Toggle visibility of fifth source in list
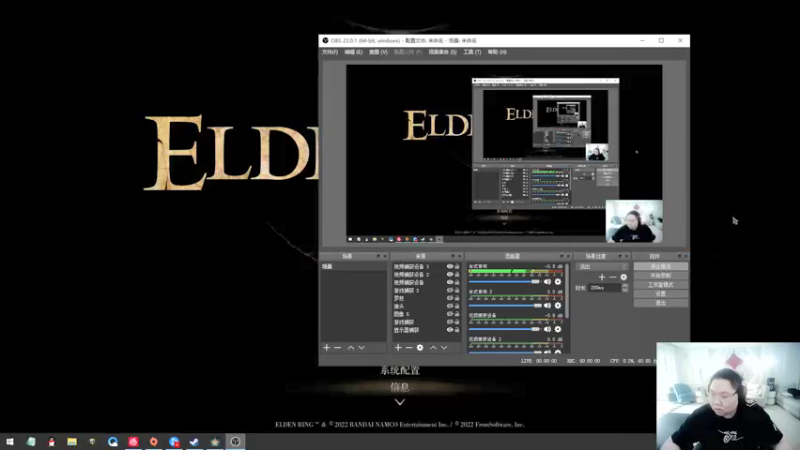The height and width of the screenshot is (450, 800). (449, 298)
